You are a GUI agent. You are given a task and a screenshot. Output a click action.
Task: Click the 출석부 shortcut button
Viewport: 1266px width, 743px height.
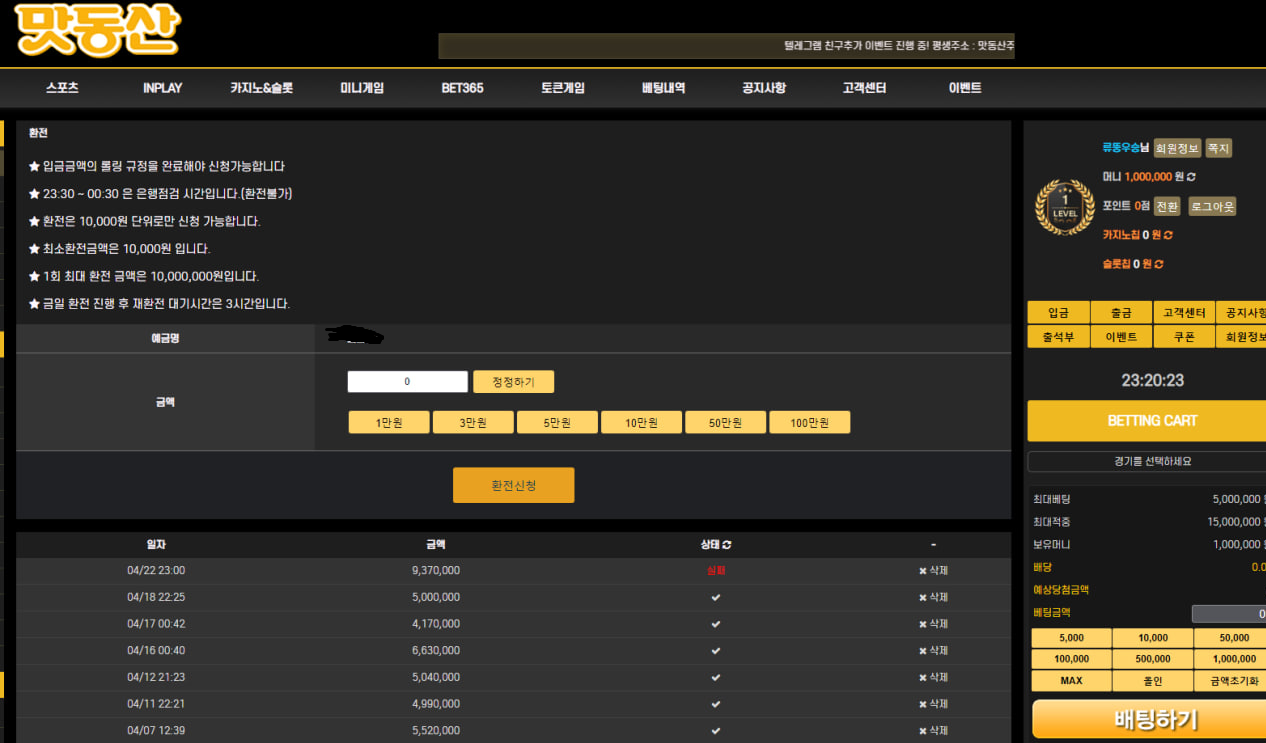tap(1058, 337)
